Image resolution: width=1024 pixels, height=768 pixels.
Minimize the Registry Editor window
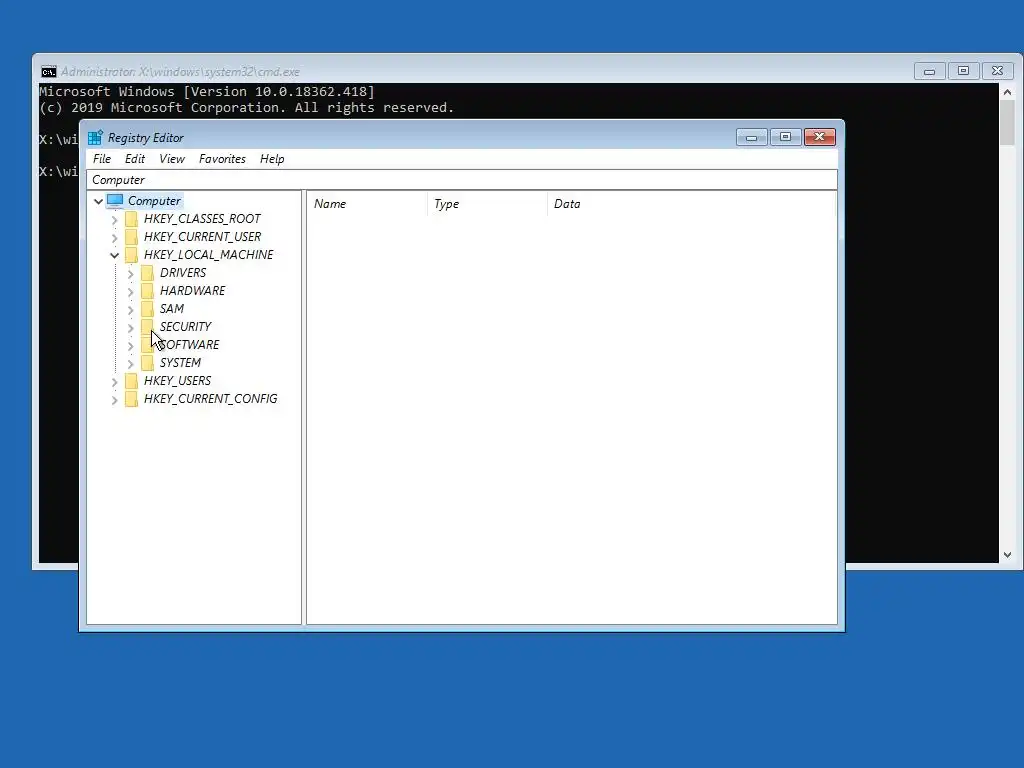click(752, 137)
